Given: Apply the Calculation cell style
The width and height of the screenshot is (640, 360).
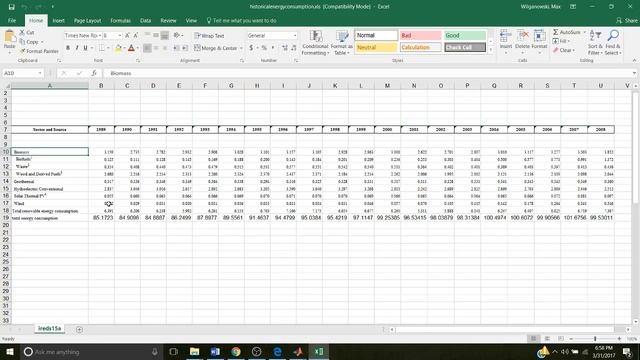Looking at the screenshot, I should click(x=420, y=47).
